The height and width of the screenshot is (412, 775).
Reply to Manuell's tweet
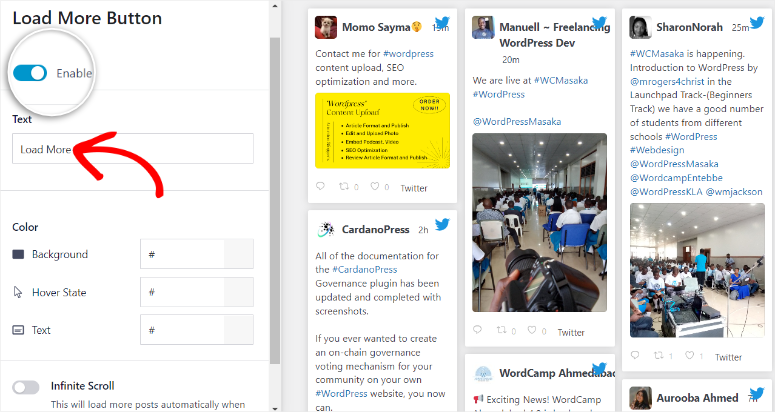pos(477,330)
